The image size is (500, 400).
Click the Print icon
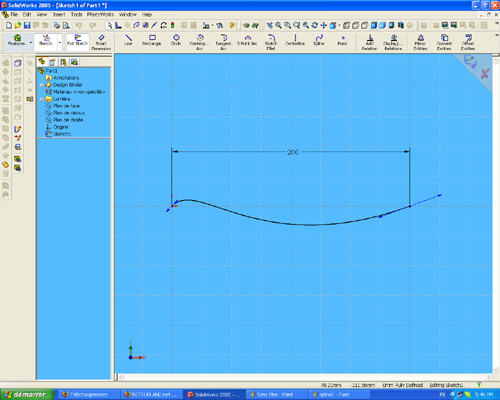tap(57, 25)
